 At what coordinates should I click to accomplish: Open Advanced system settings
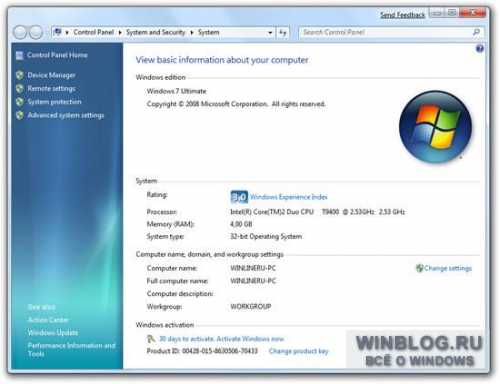(x=66, y=115)
